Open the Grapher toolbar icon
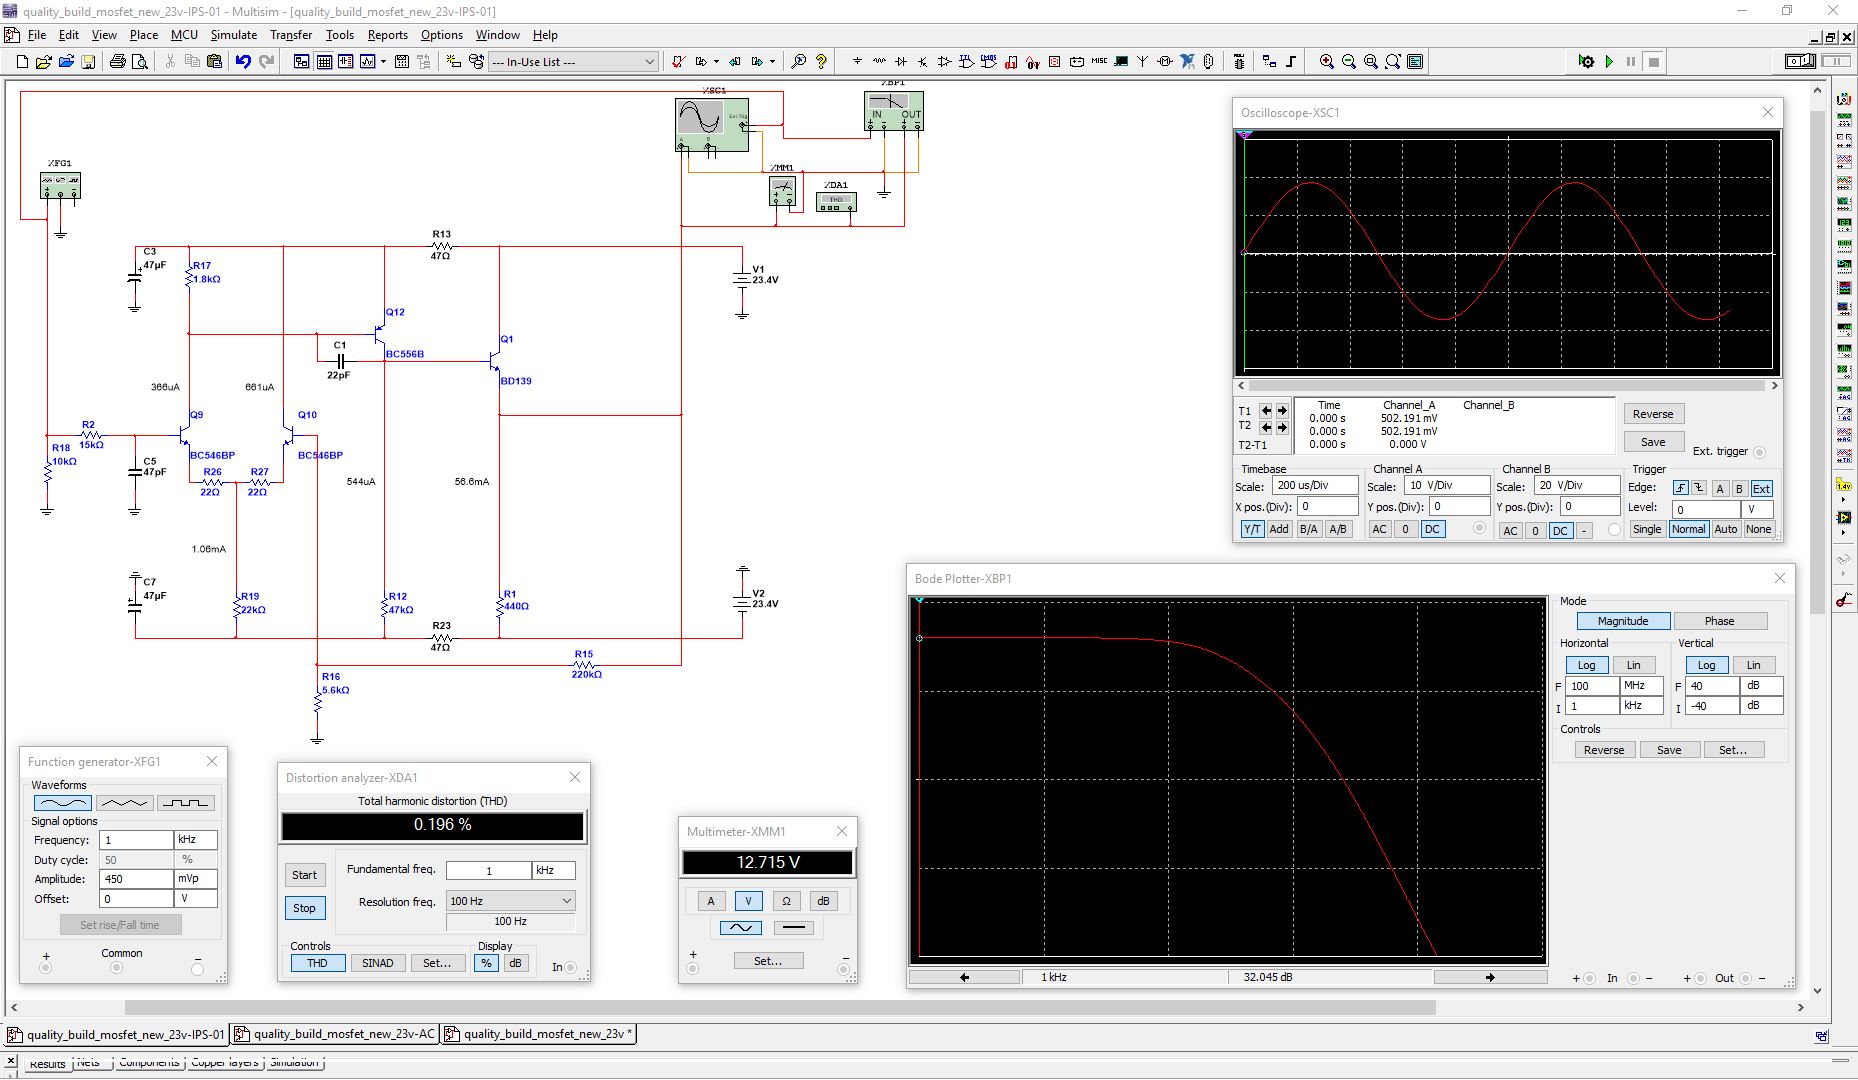 coord(367,62)
